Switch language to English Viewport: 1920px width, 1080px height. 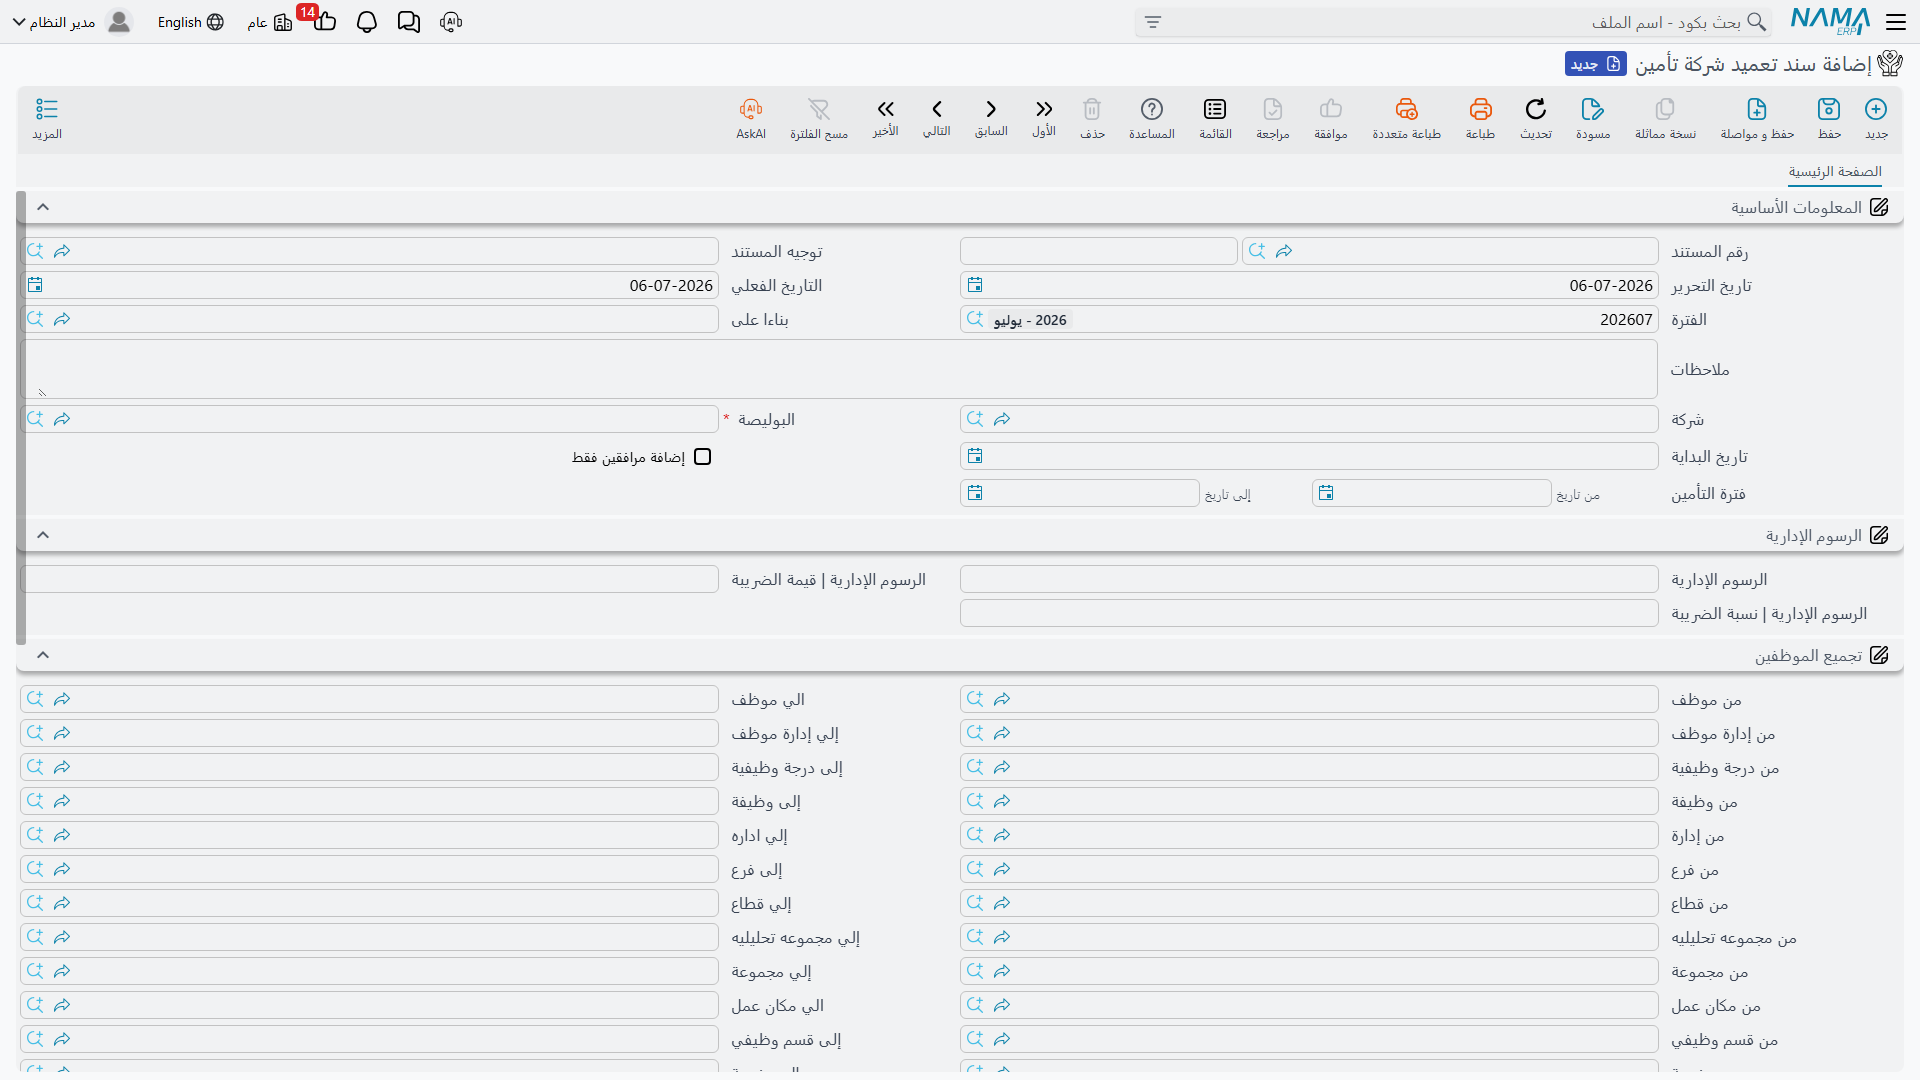pos(190,22)
